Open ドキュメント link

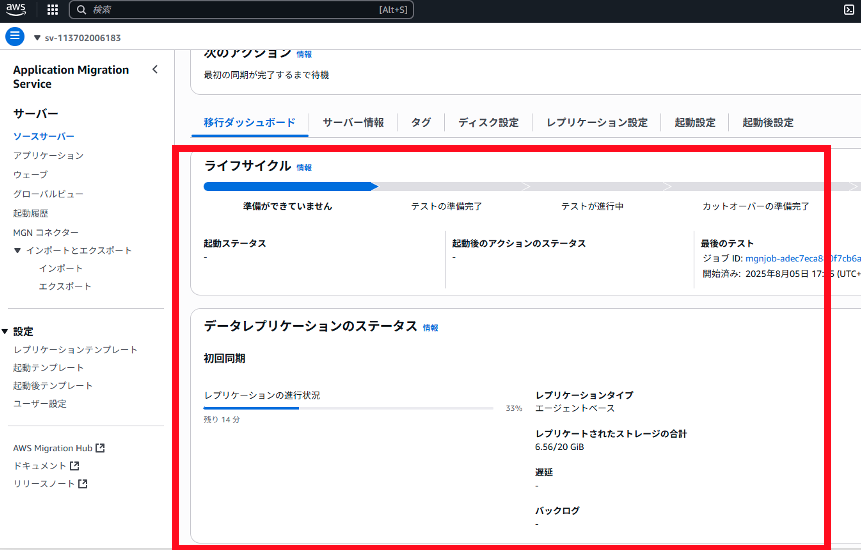click(x=40, y=465)
